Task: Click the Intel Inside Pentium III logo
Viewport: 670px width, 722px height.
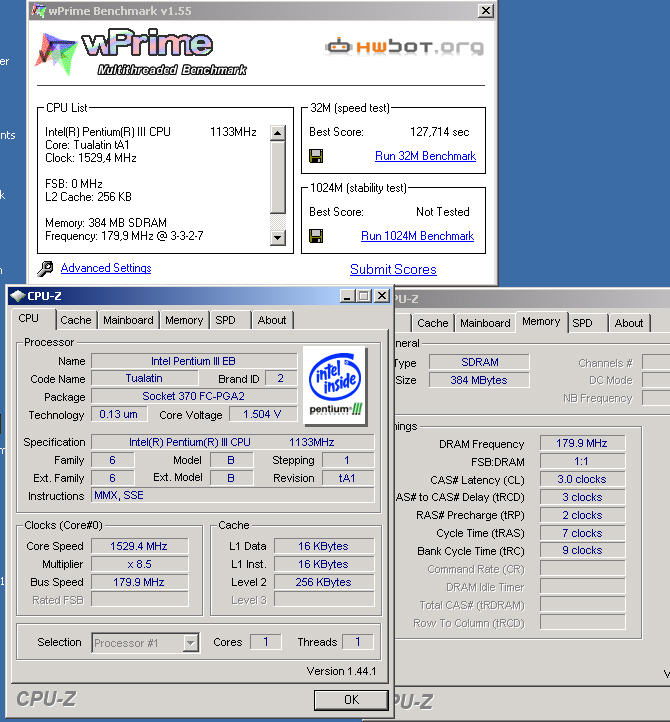Action: coord(335,385)
